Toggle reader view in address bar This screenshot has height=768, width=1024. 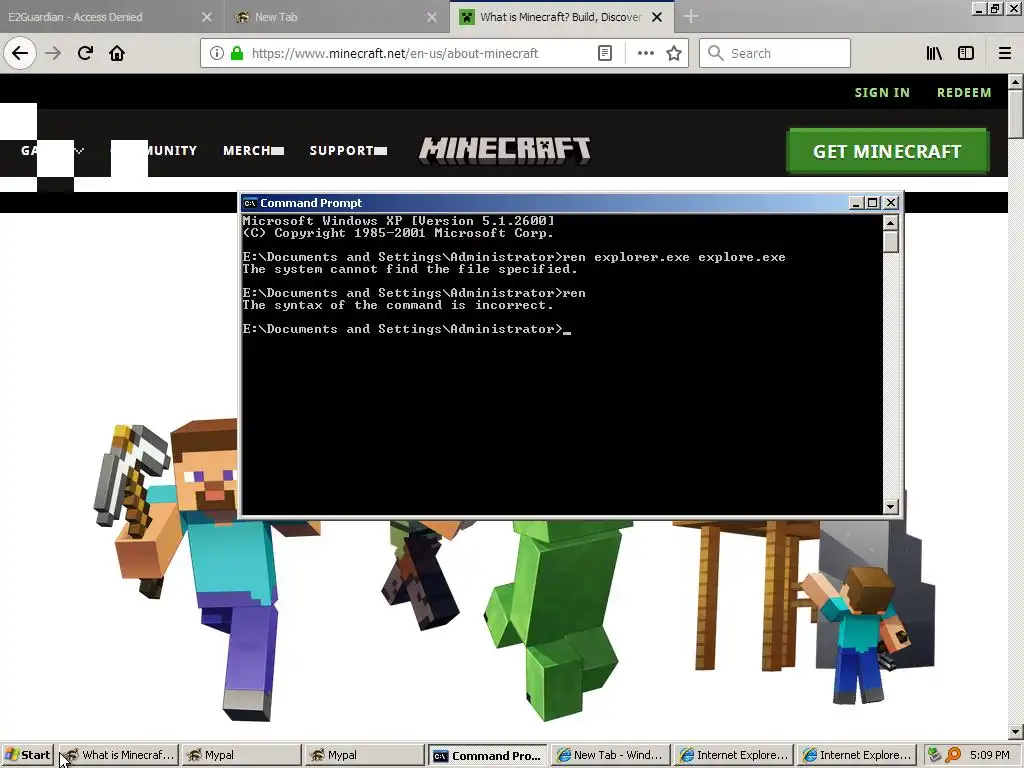tap(605, 53)
